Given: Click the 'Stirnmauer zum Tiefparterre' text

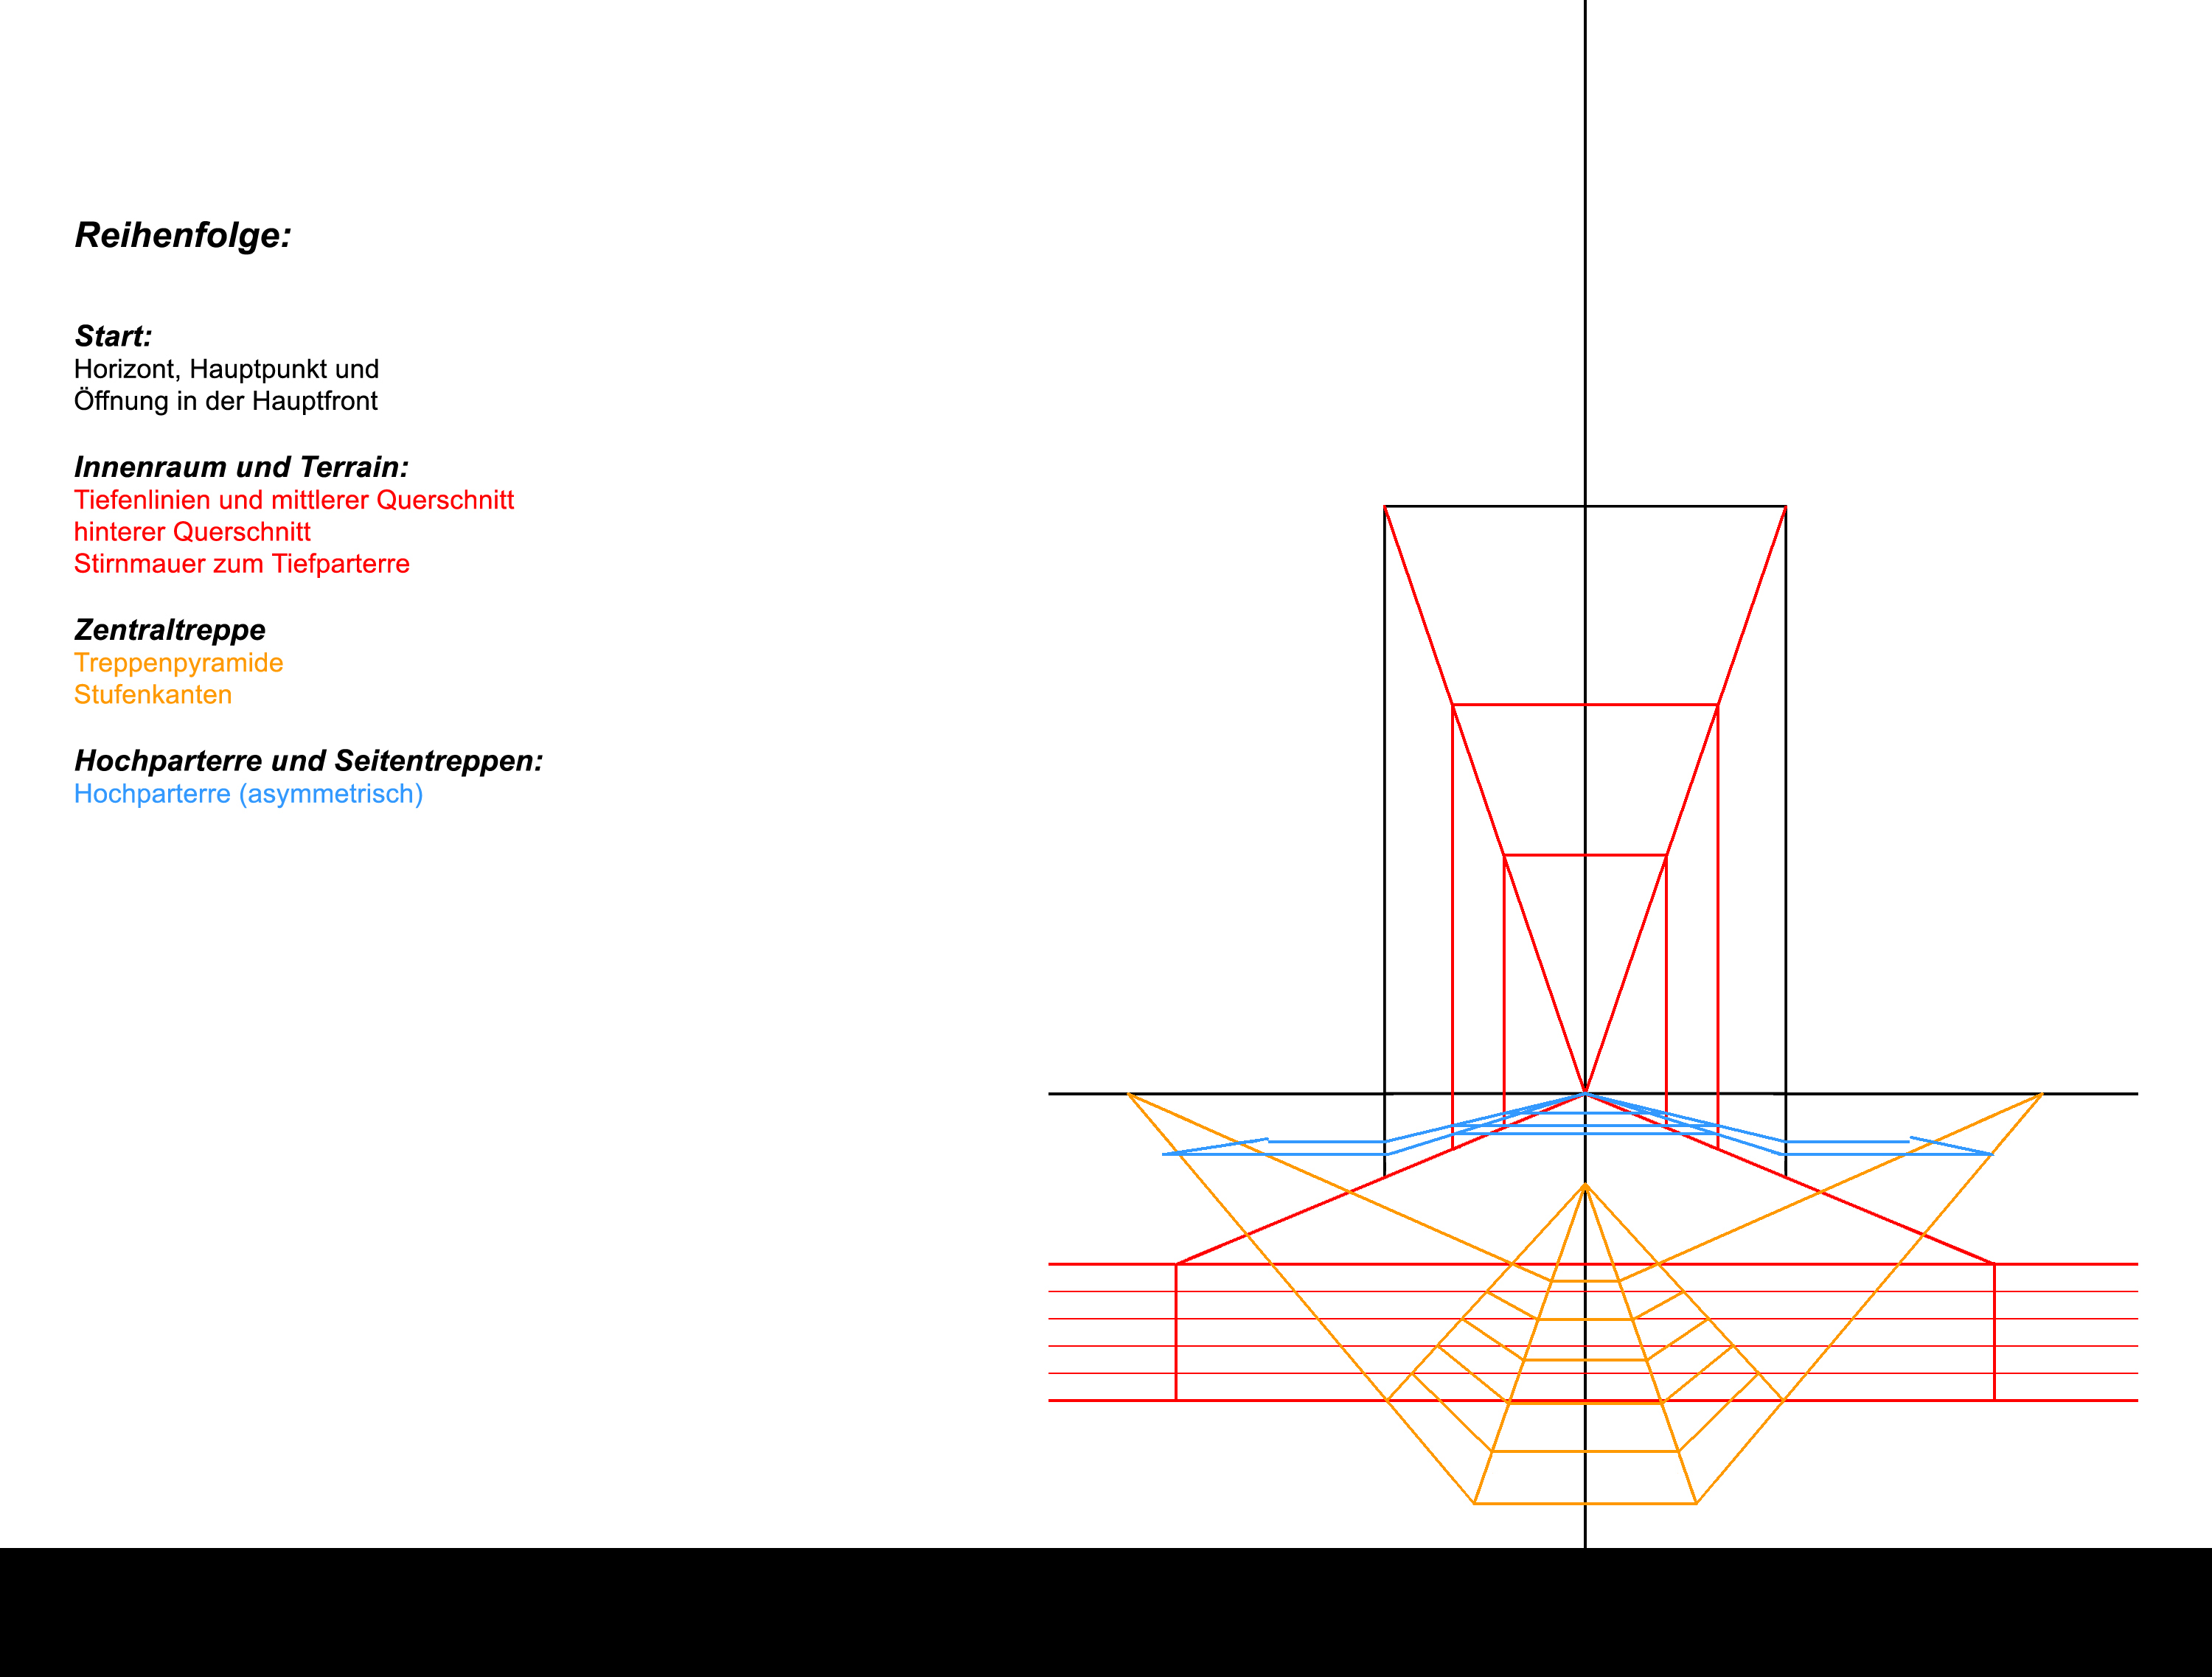Looking at the screenshot, I should [x=241, y=564].
